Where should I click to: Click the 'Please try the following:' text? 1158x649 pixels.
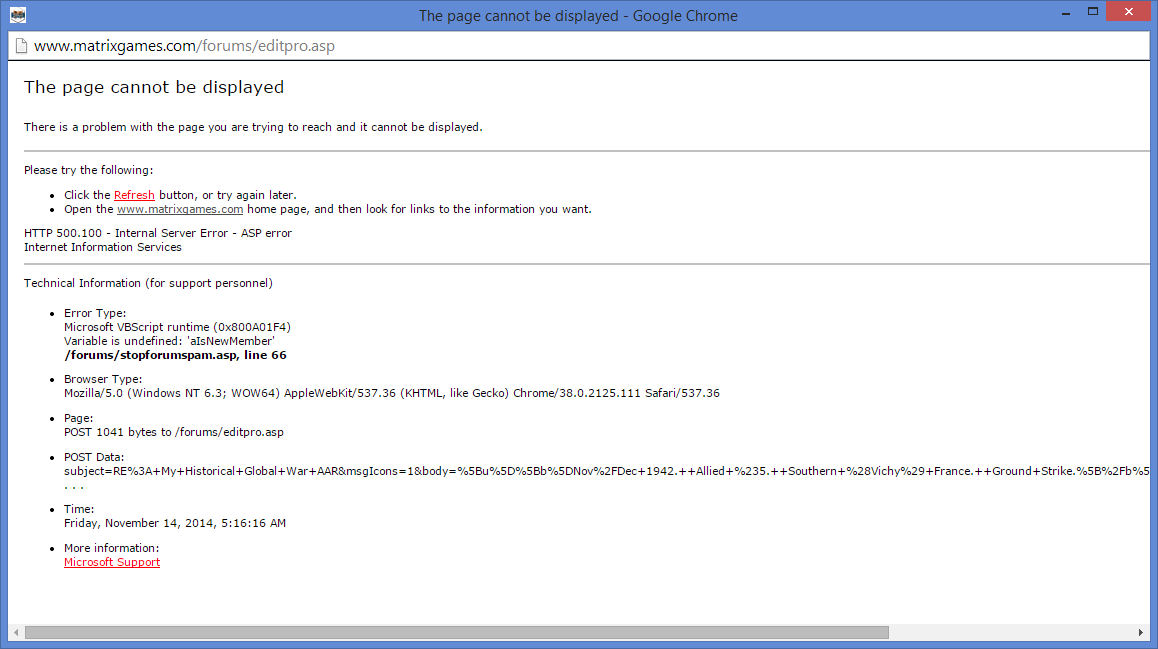click(89, 170)
